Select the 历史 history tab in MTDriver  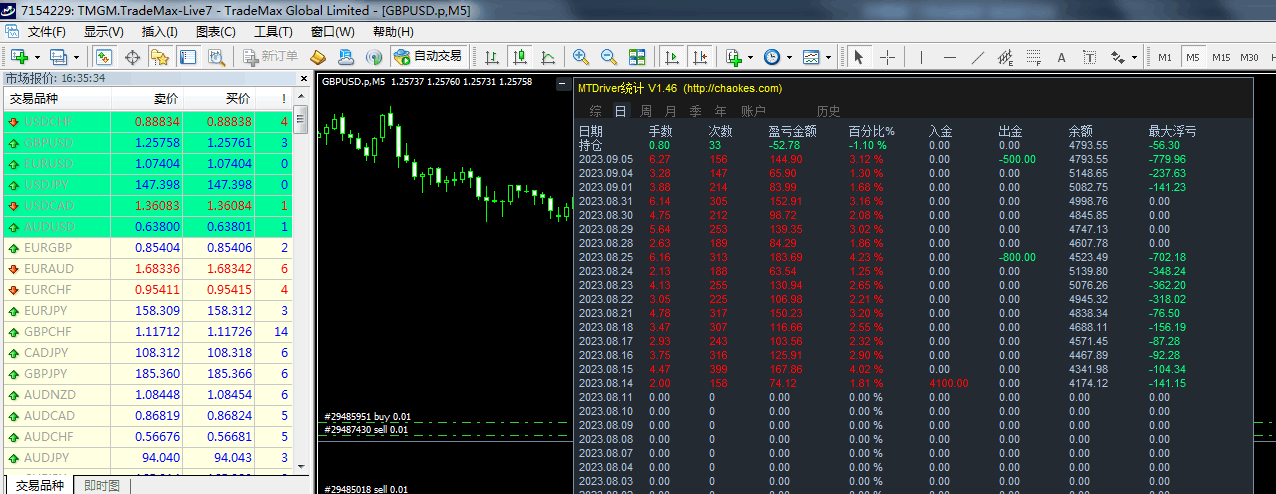pyautogui.click(x=828, y=110)
